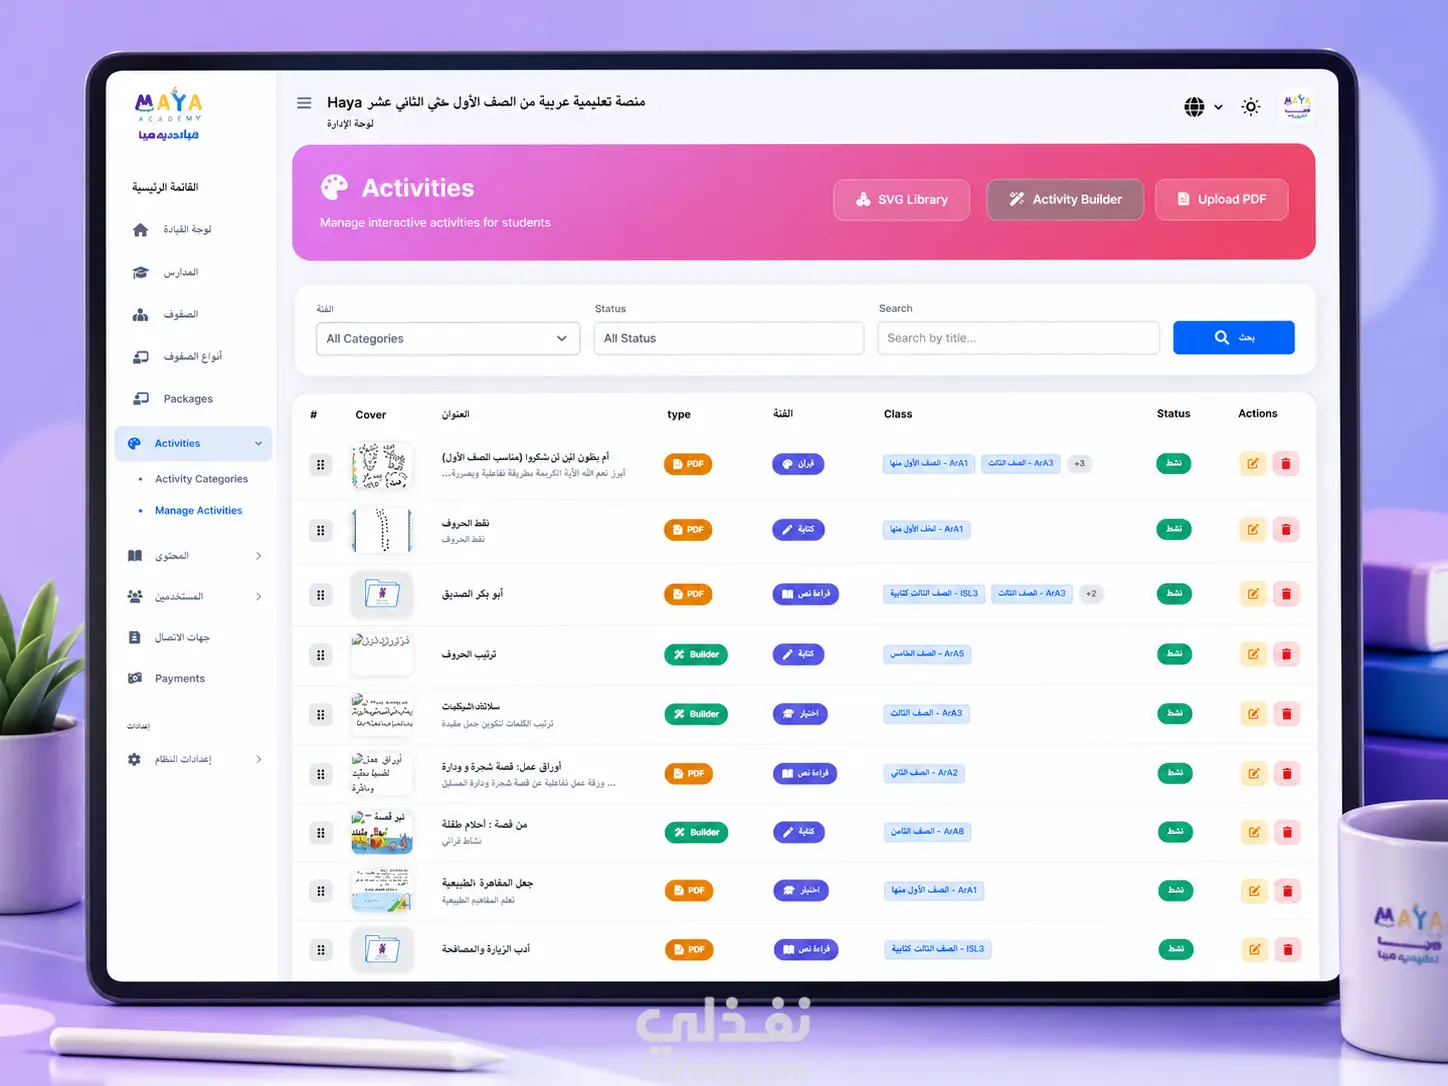Go to Activity Categories submenu
Image resolution: width=1448 pixels, height=1086 pixels.
coord(201,479)
